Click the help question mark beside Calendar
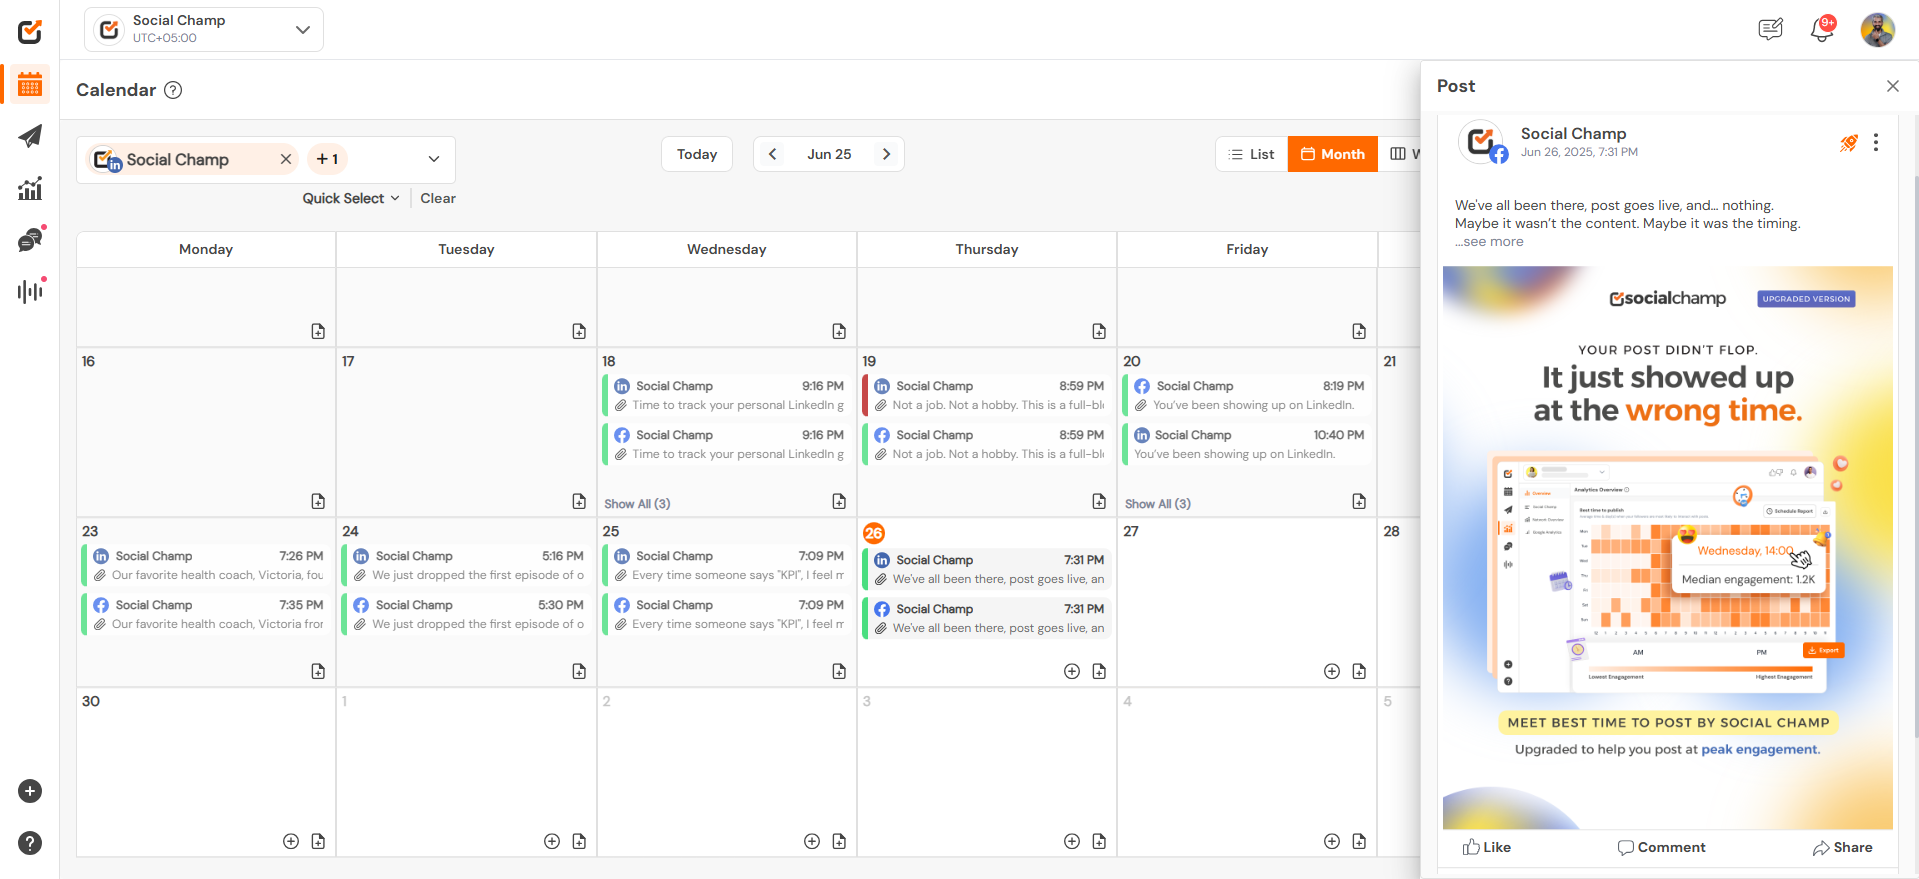The width and height of the screenshot is (1919, 879). [x=173, y=90]
